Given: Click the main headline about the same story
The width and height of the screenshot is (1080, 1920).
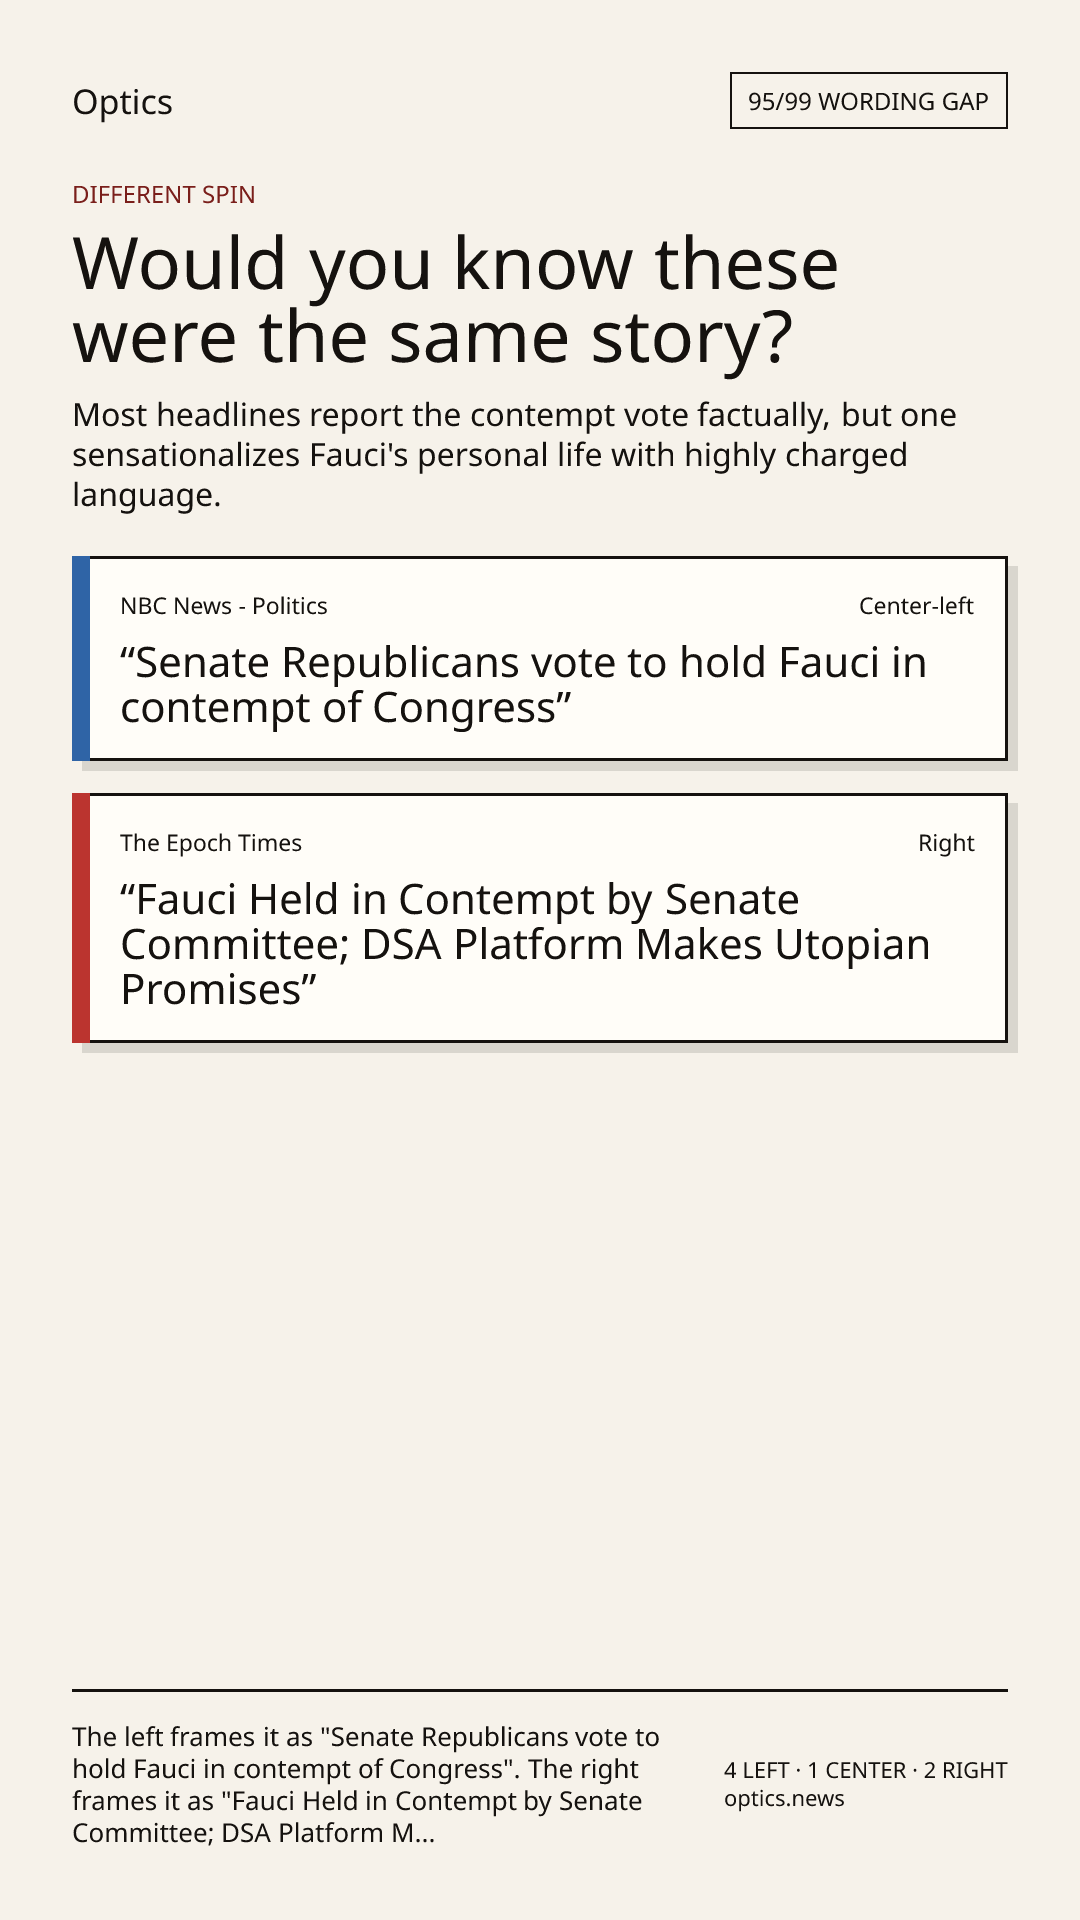Looking at the screenshot, I should coord(456,300).
